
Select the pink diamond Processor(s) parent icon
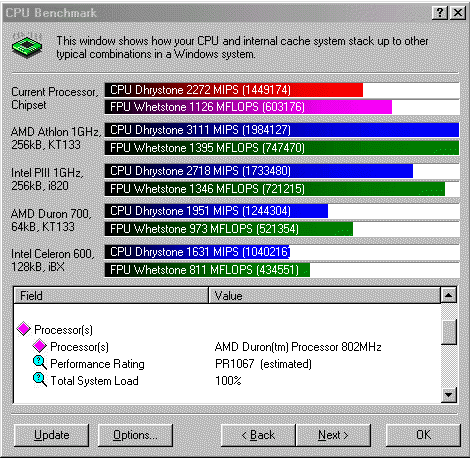click(x=24, y=329)
